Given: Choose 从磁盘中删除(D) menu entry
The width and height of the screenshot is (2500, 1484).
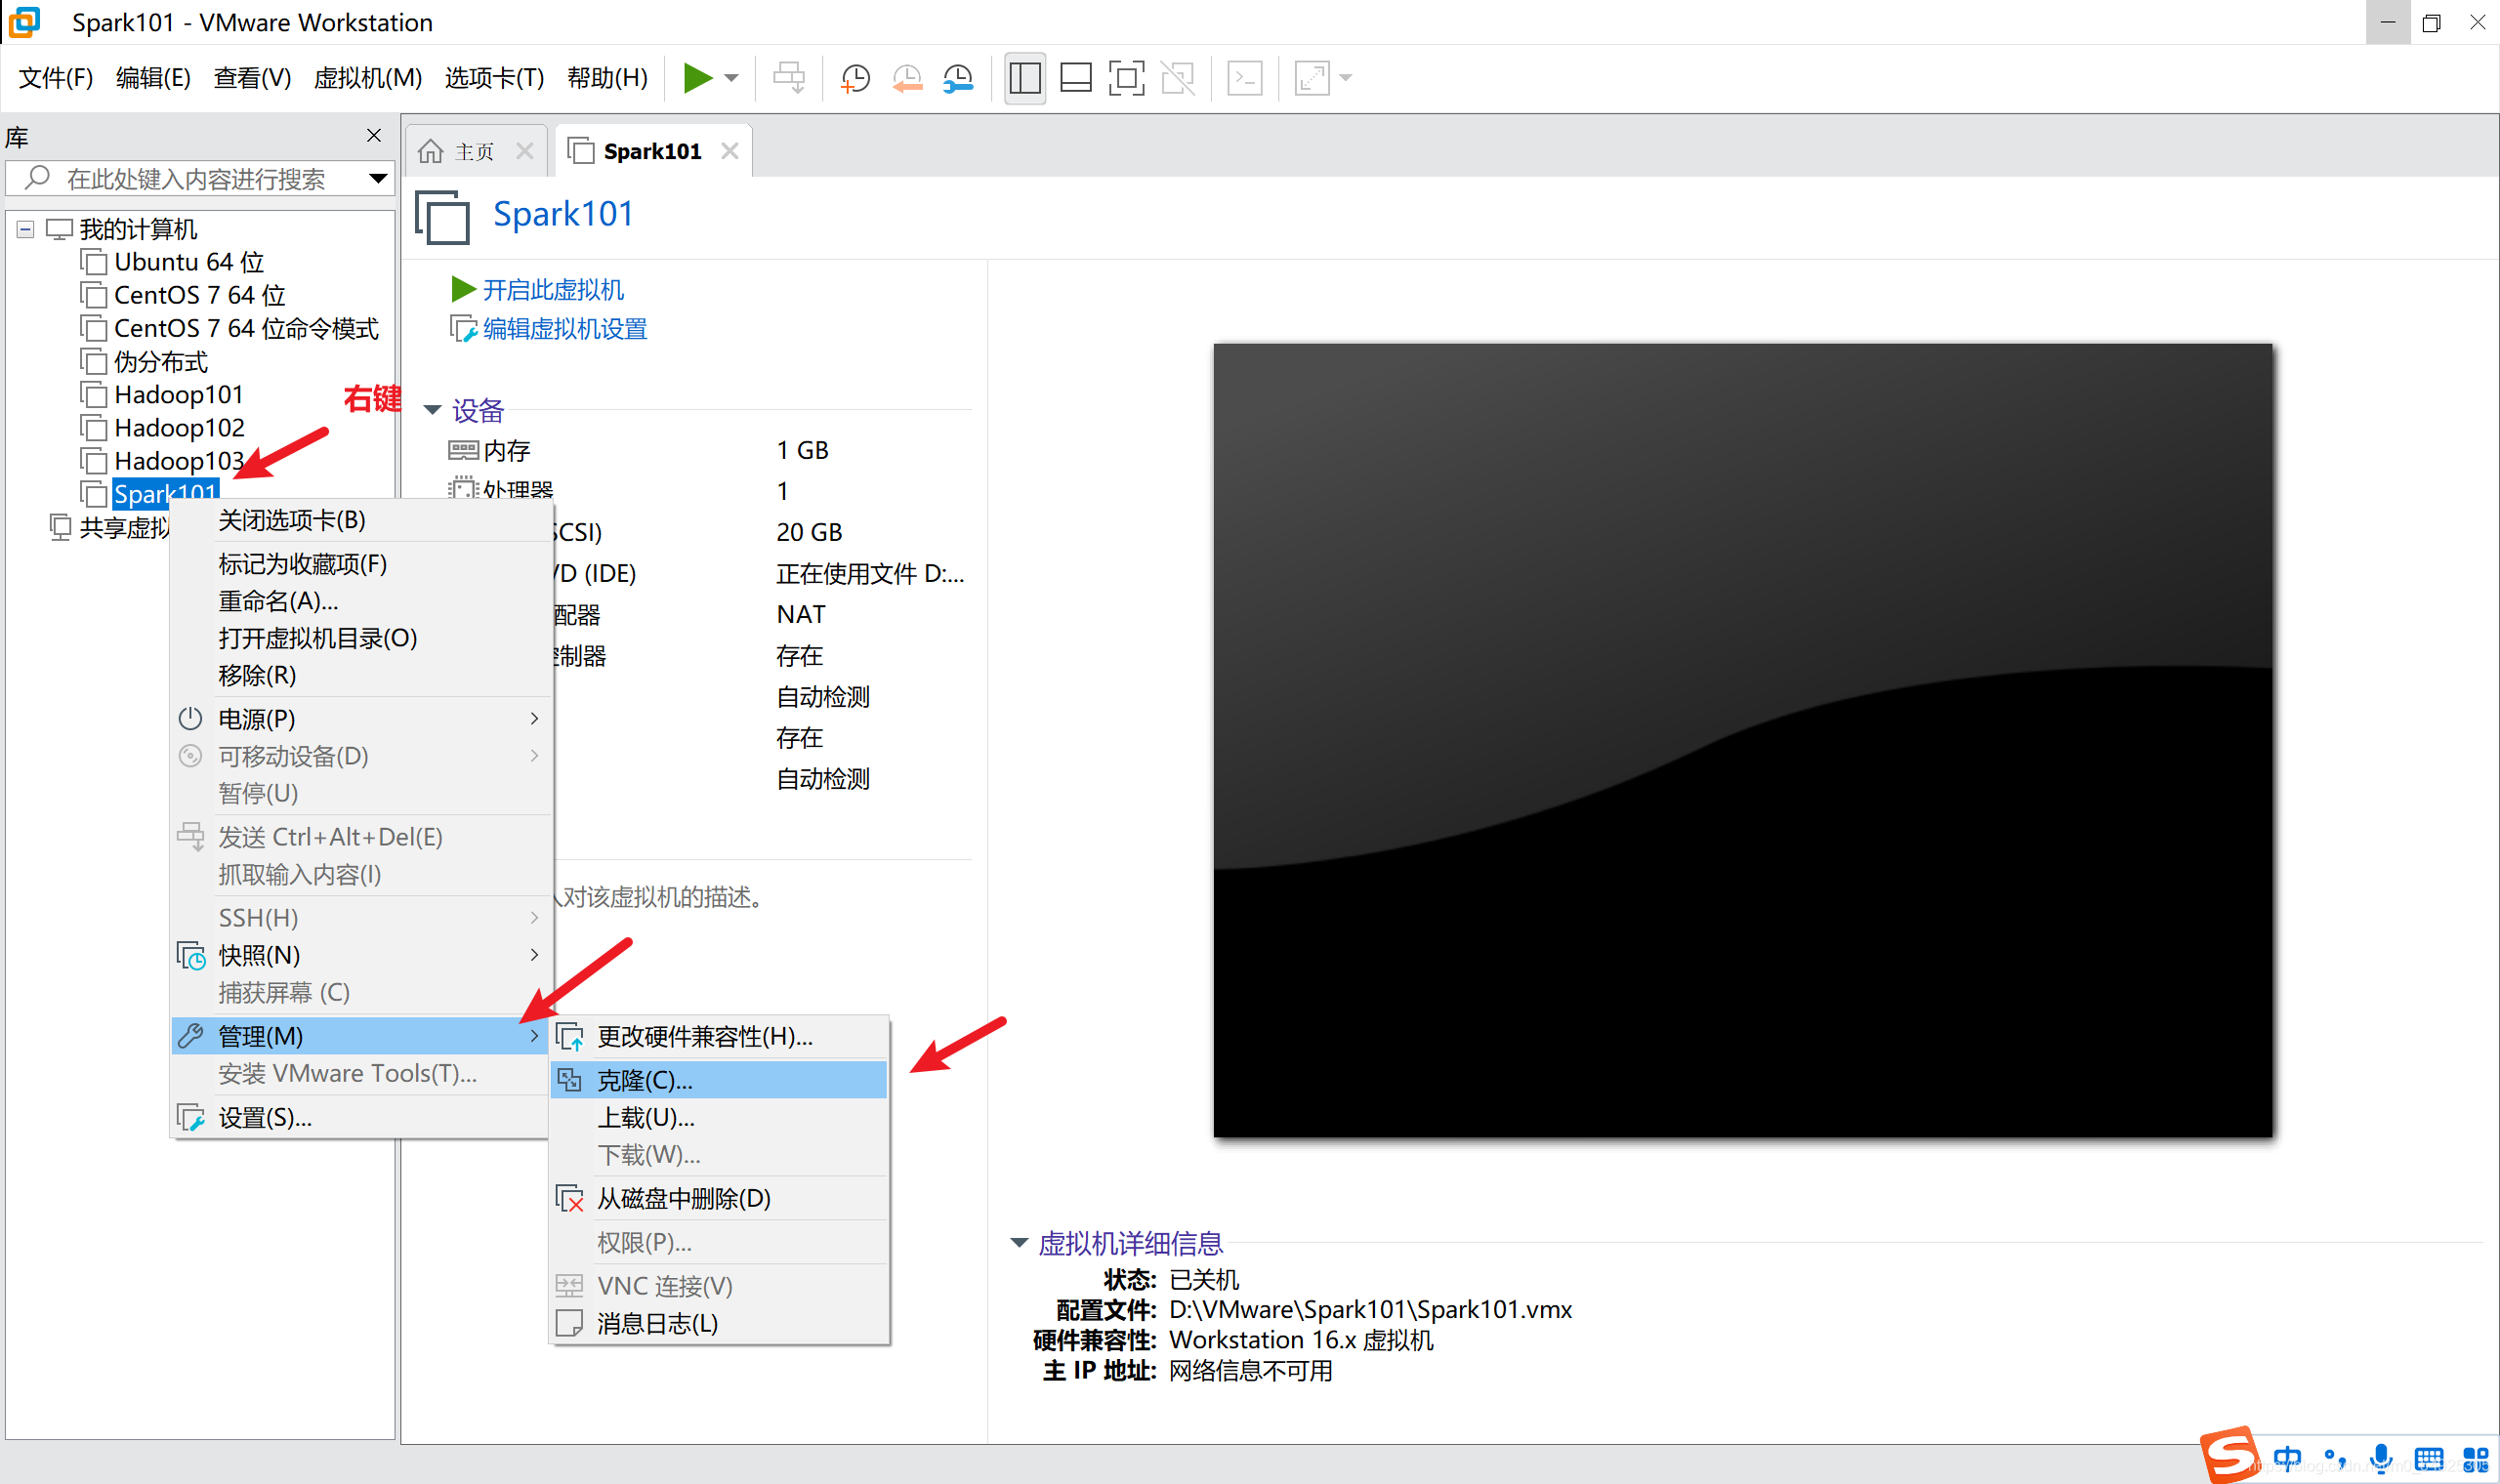Looking at the screenshot, I should click(683, 1199).
